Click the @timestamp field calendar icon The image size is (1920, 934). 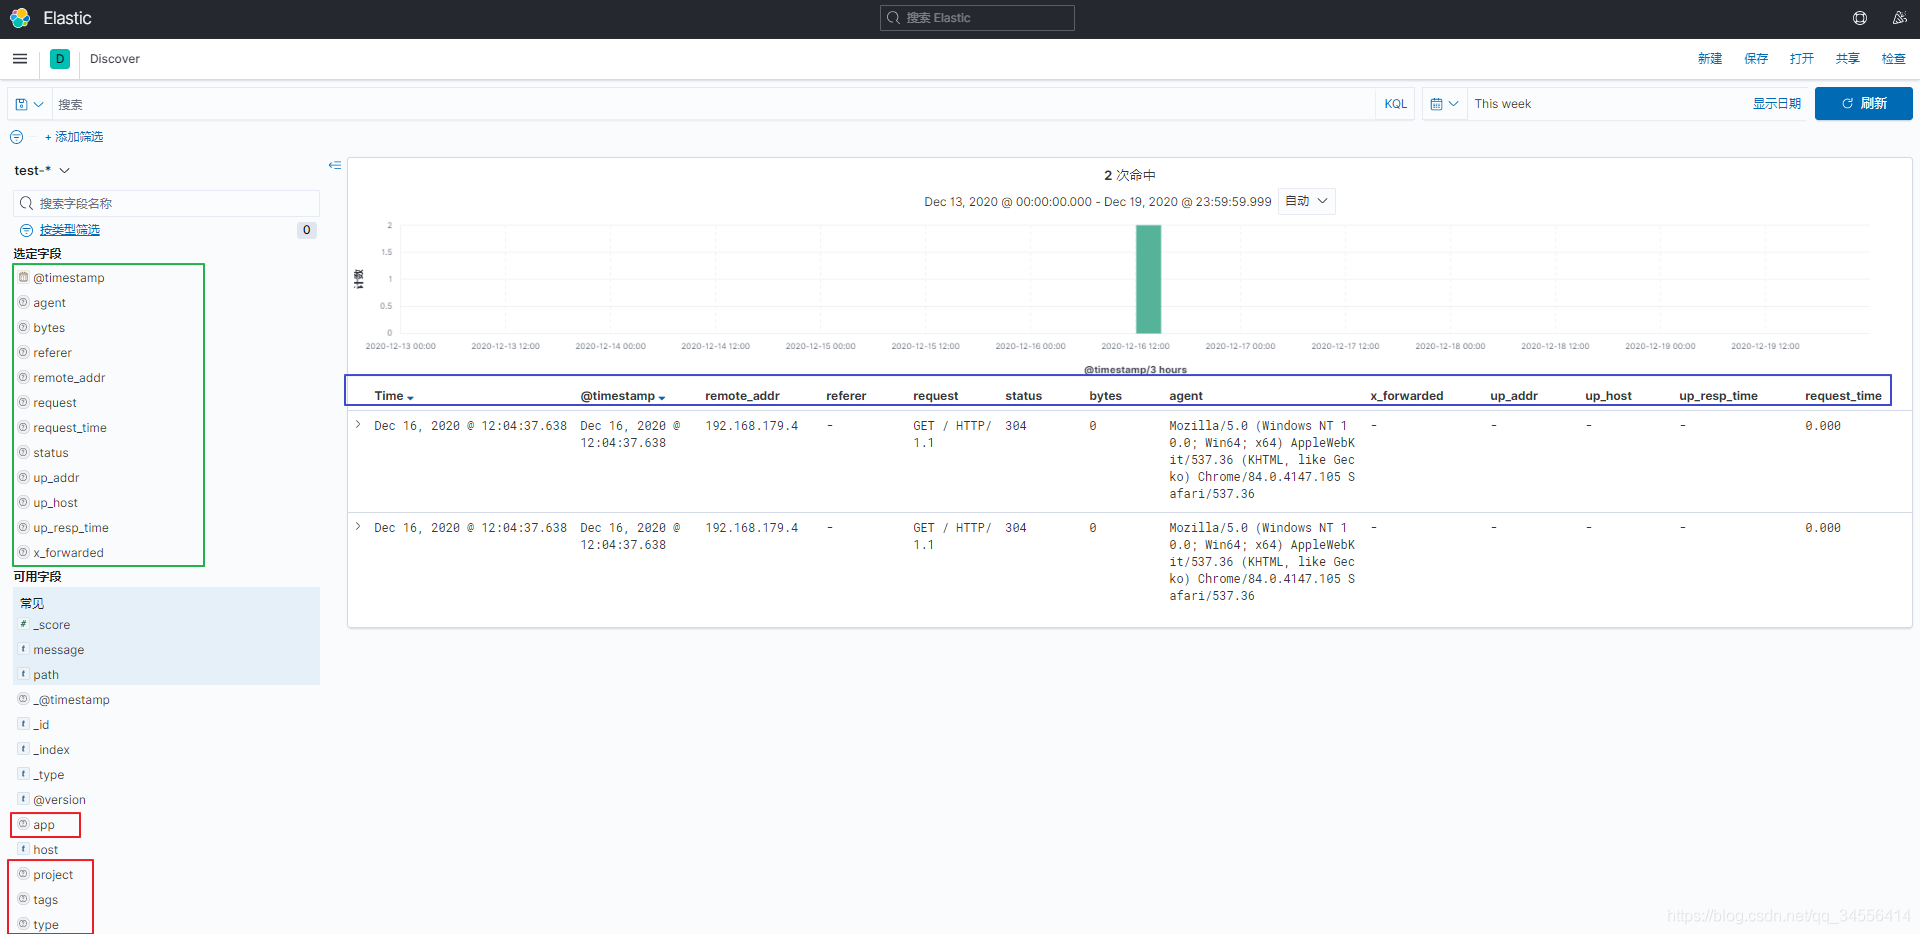[24, 277]
